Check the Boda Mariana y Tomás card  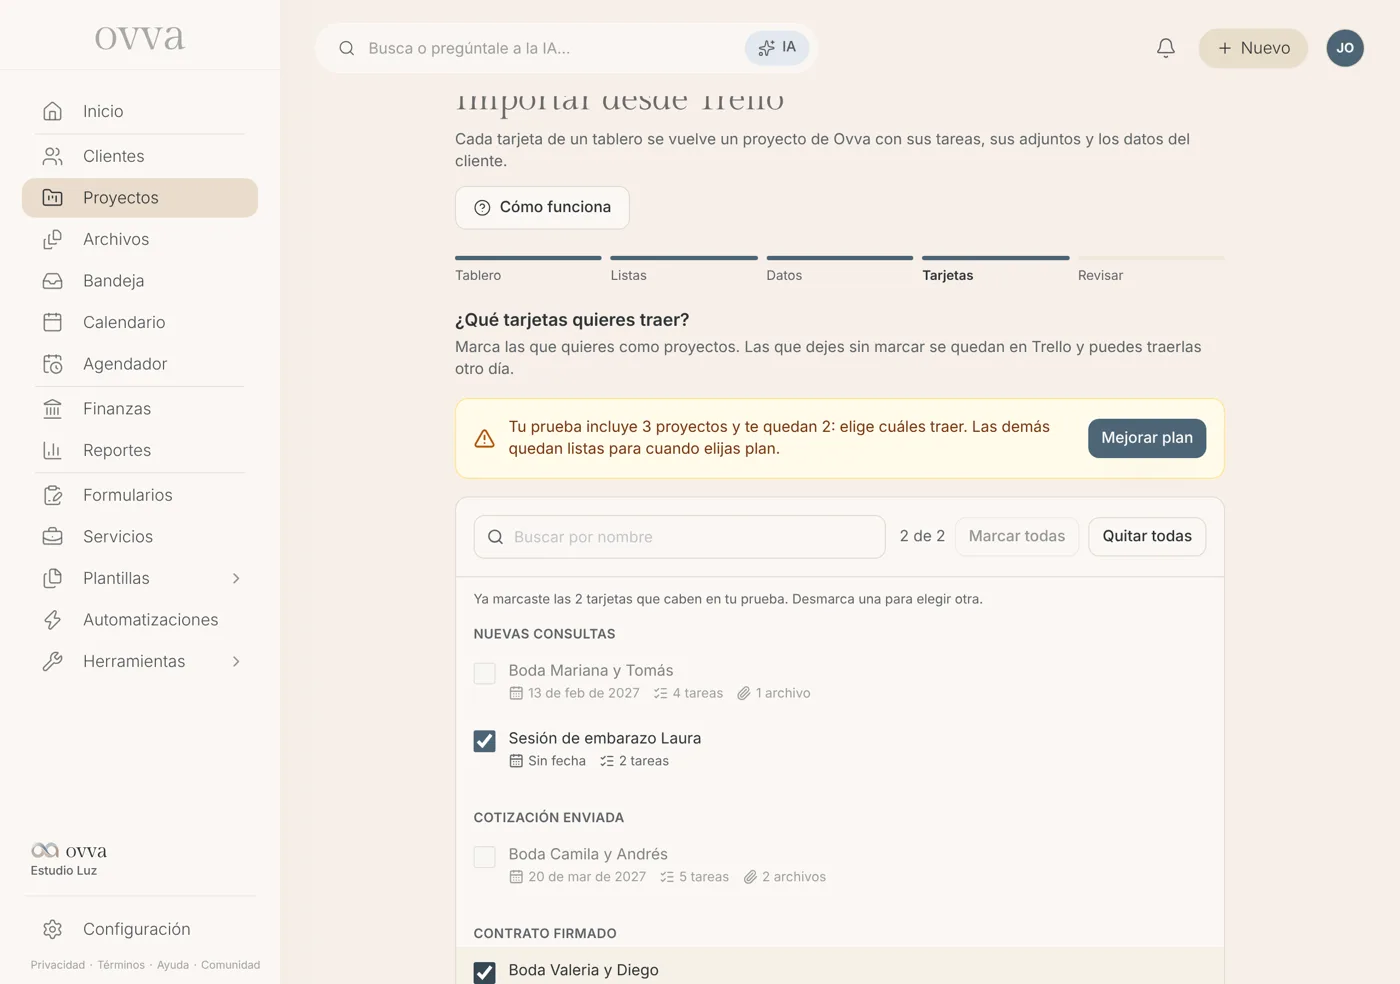pos(485,673)
